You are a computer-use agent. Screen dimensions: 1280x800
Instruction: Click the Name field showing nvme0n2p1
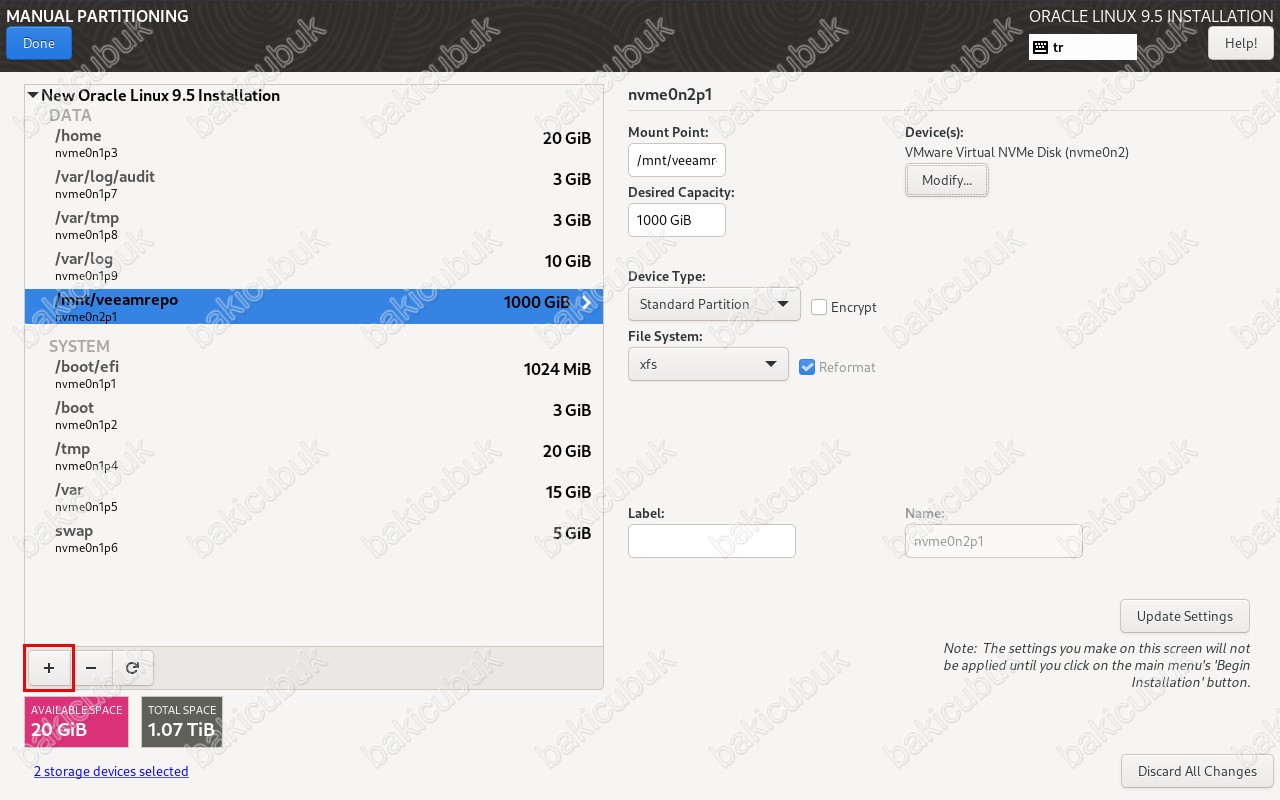[x=994, y=541]
